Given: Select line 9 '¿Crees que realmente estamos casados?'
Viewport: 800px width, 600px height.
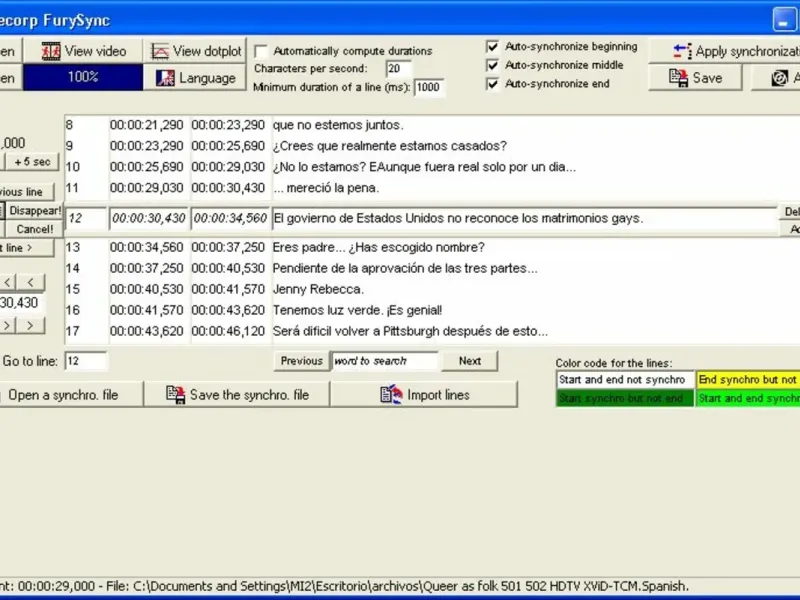Looking at the screenshot, I should pos(390,146).
